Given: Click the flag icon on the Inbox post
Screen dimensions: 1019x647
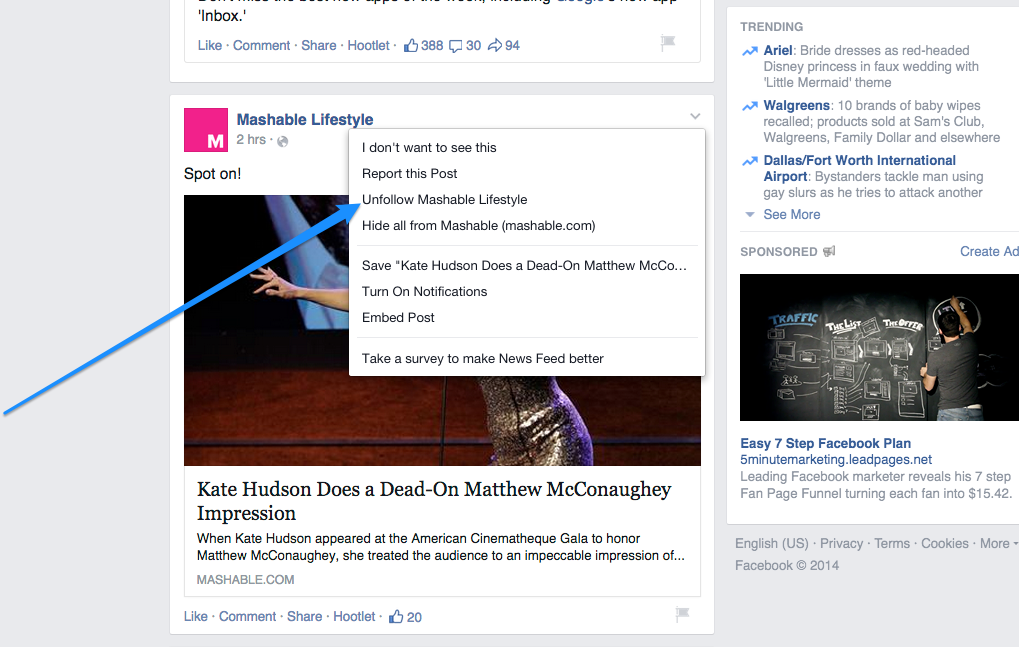Looking at the screenshot, I should [x=668, y=43].
